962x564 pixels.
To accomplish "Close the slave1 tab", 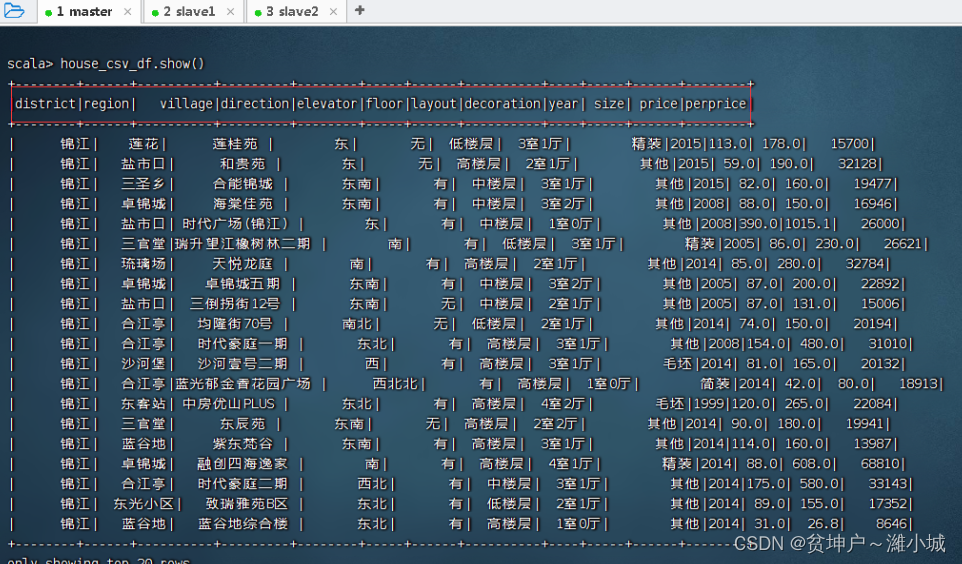I will (230, 12).
